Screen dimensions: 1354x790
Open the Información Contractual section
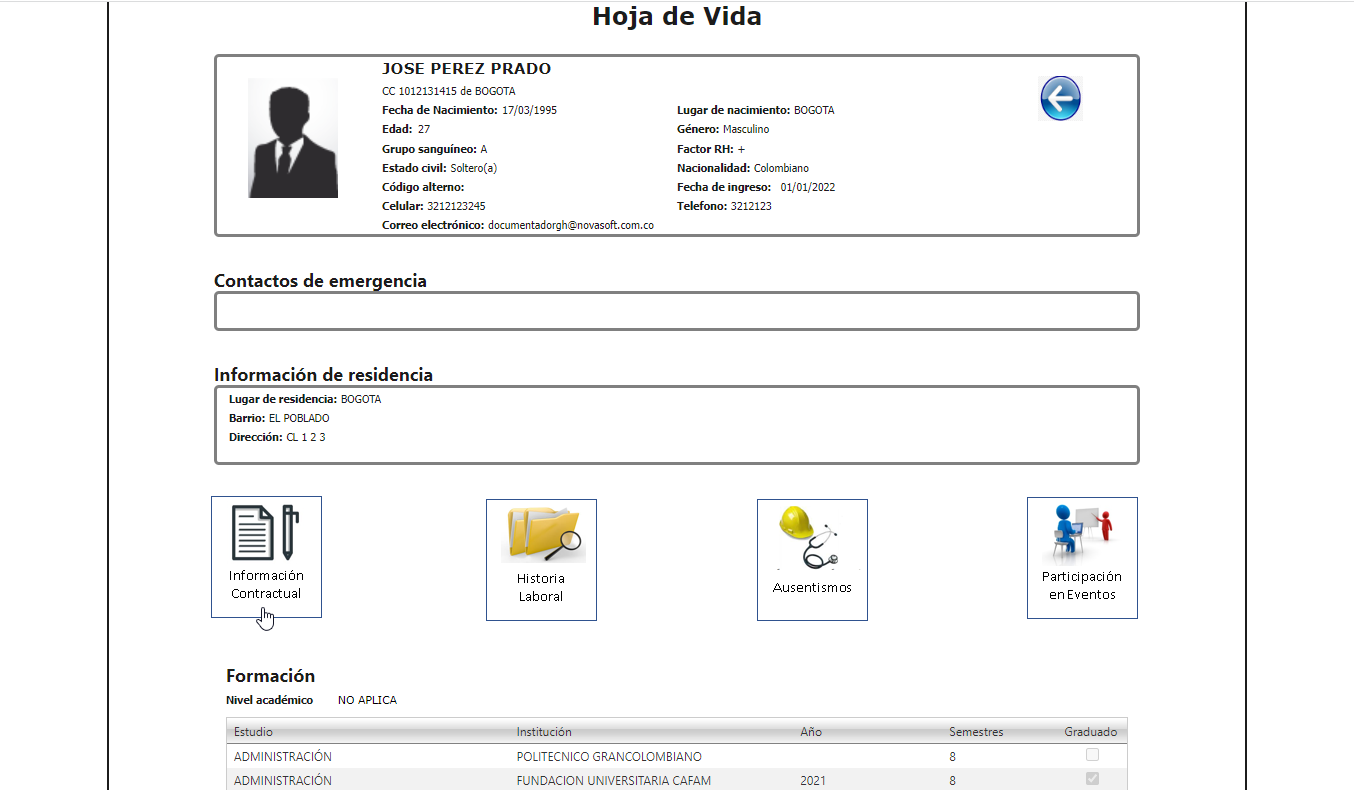(265, 557)
